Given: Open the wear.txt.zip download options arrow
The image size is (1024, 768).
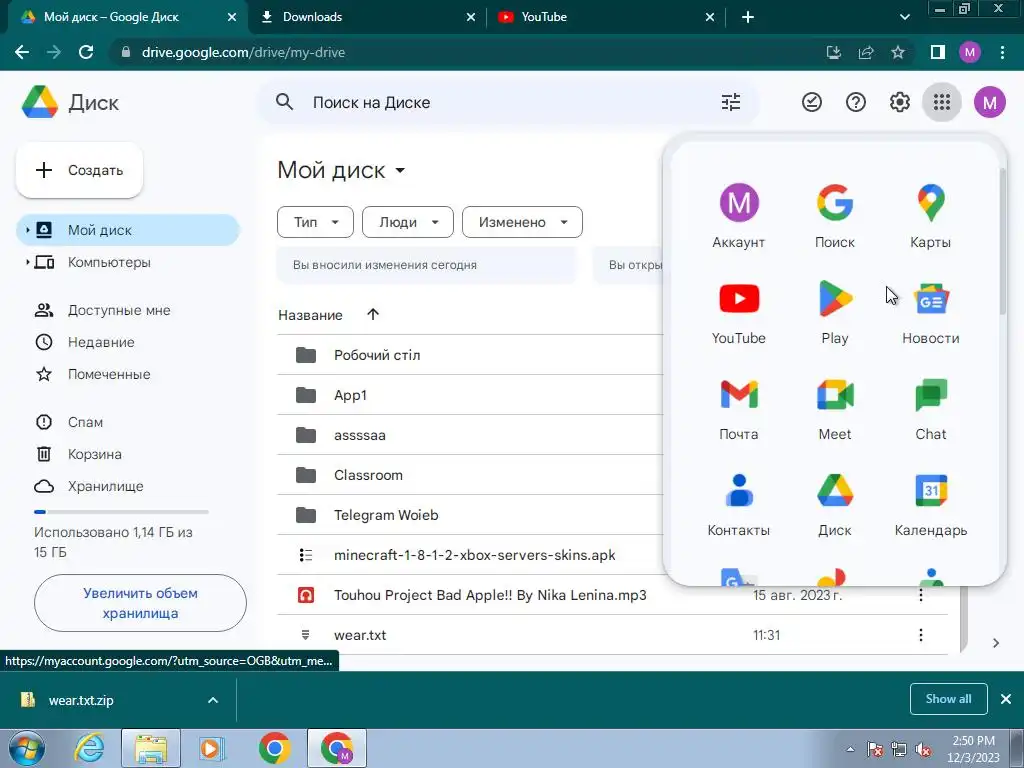Looking at the screenshot, I should coord(213,700).
